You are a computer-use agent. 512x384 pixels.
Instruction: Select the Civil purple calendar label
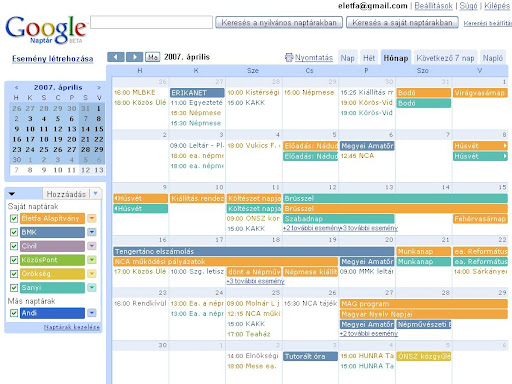click(52, 246)
